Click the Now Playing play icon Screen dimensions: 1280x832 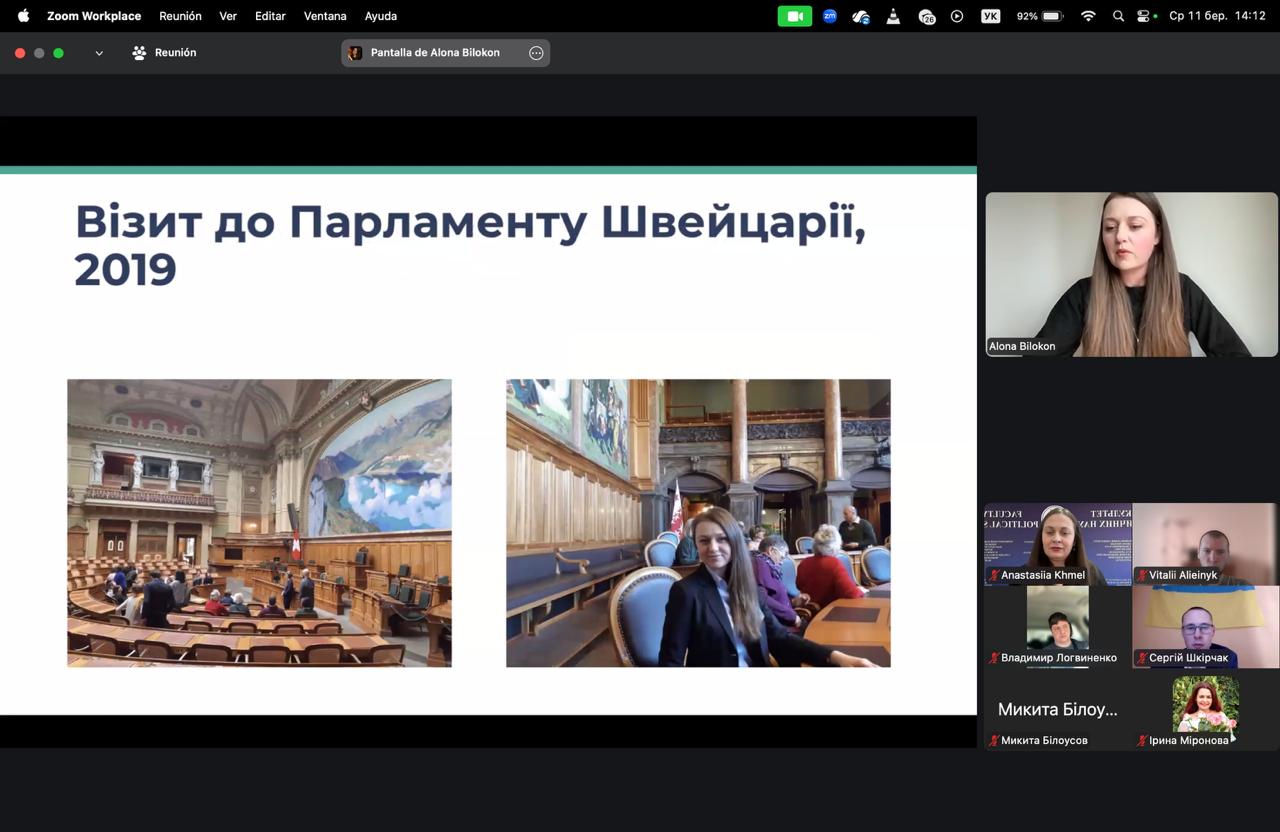pos(957,16)
